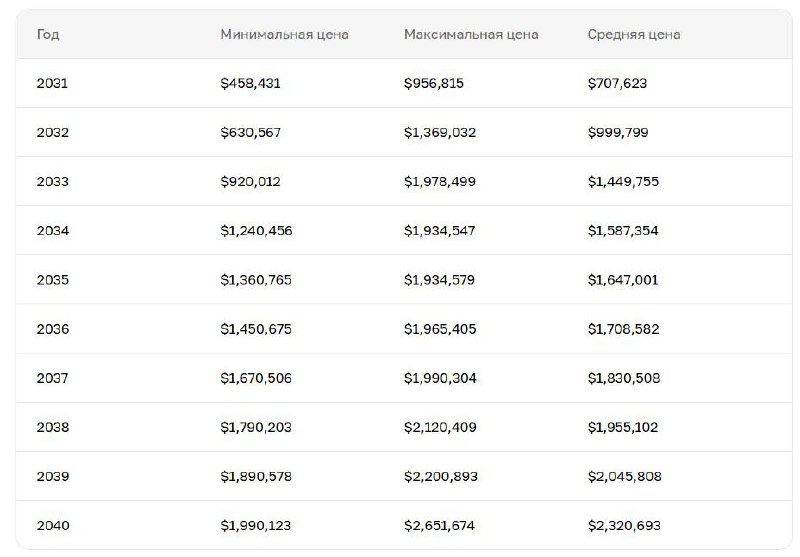Image resolution: width=800 pixels, height=557 pixels.
Task: Select the maximum price $1,934,579
Action: [440, 280]
